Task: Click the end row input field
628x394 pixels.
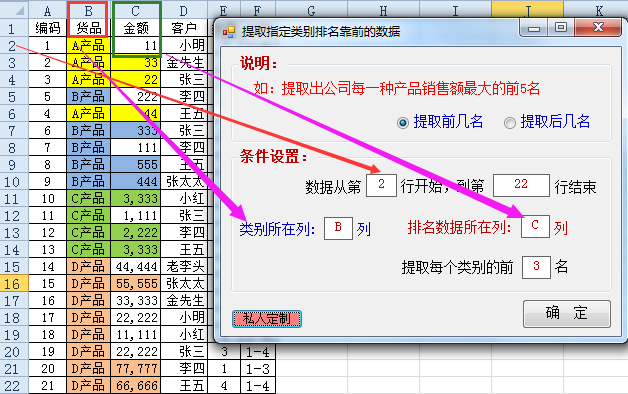Action: point(521,185)
